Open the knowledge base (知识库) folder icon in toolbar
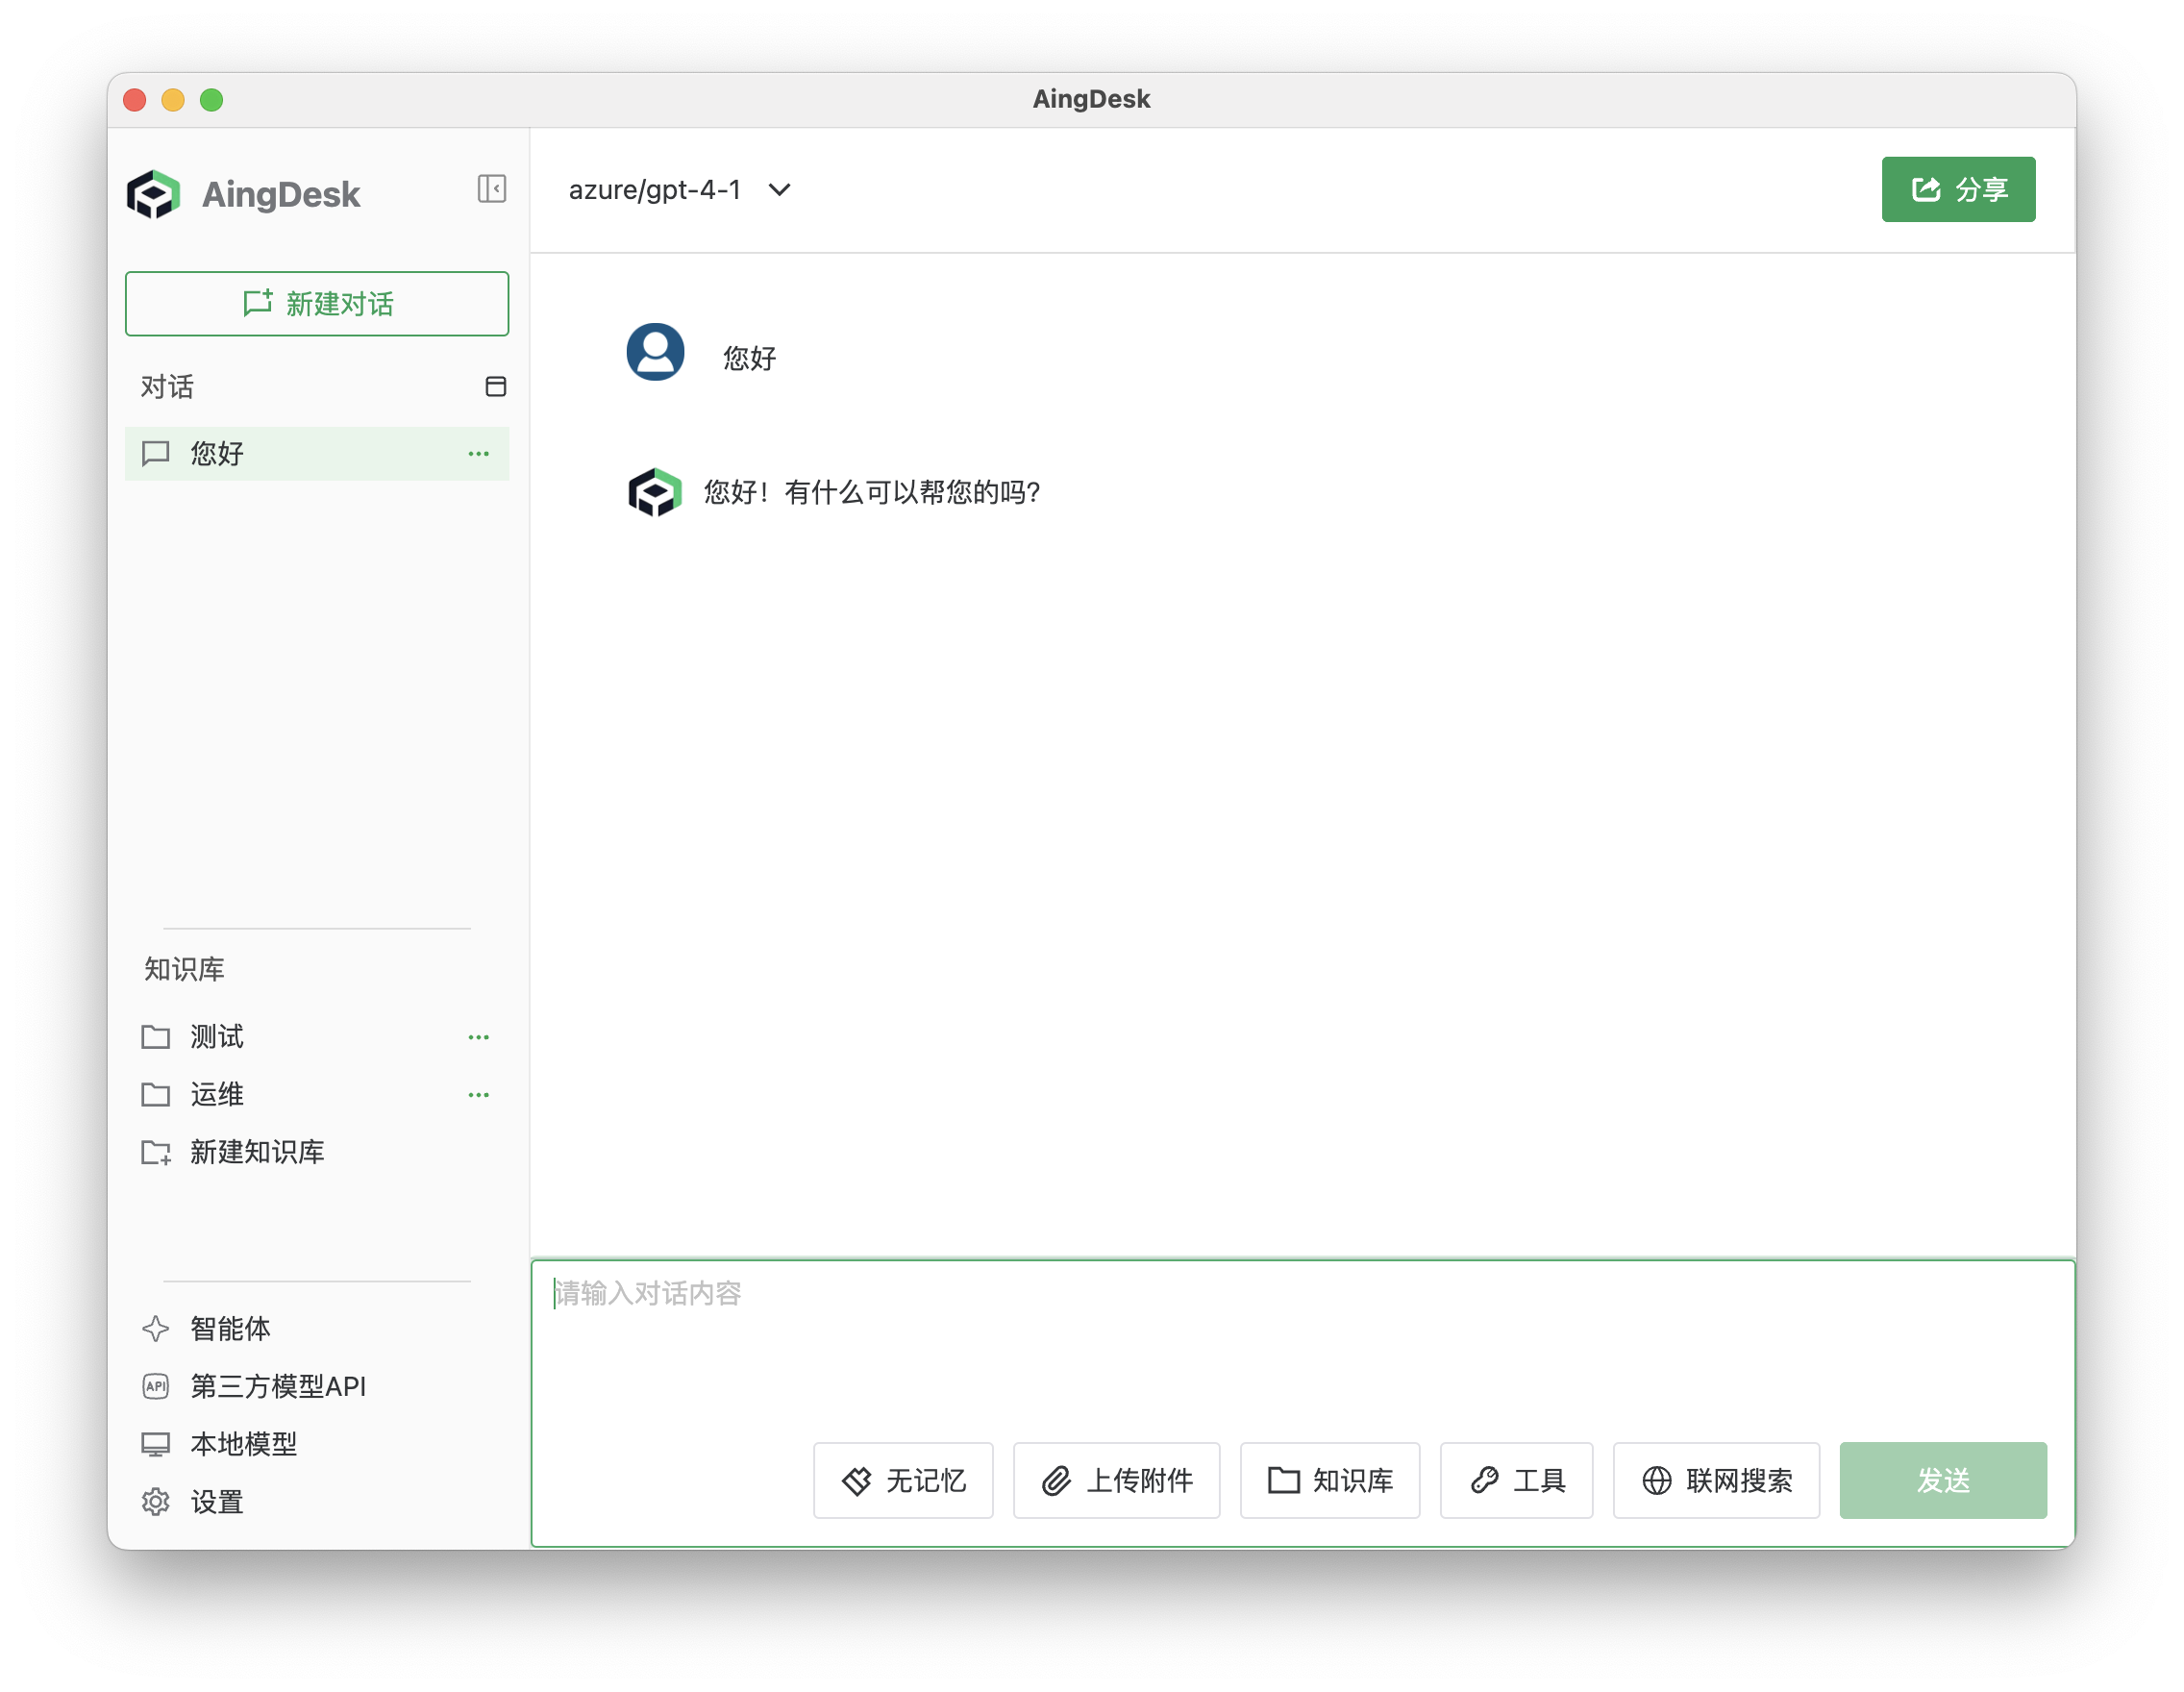This screenshot has width=2184, height=1692. coord(1283,1481)
